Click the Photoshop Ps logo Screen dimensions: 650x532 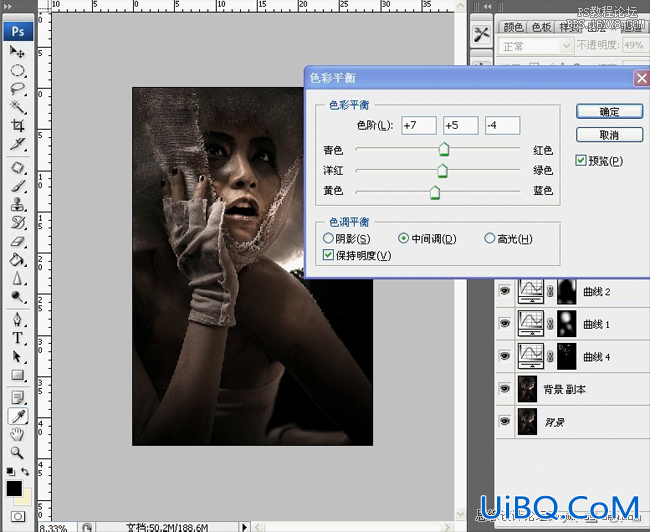(x=18, y=32)
